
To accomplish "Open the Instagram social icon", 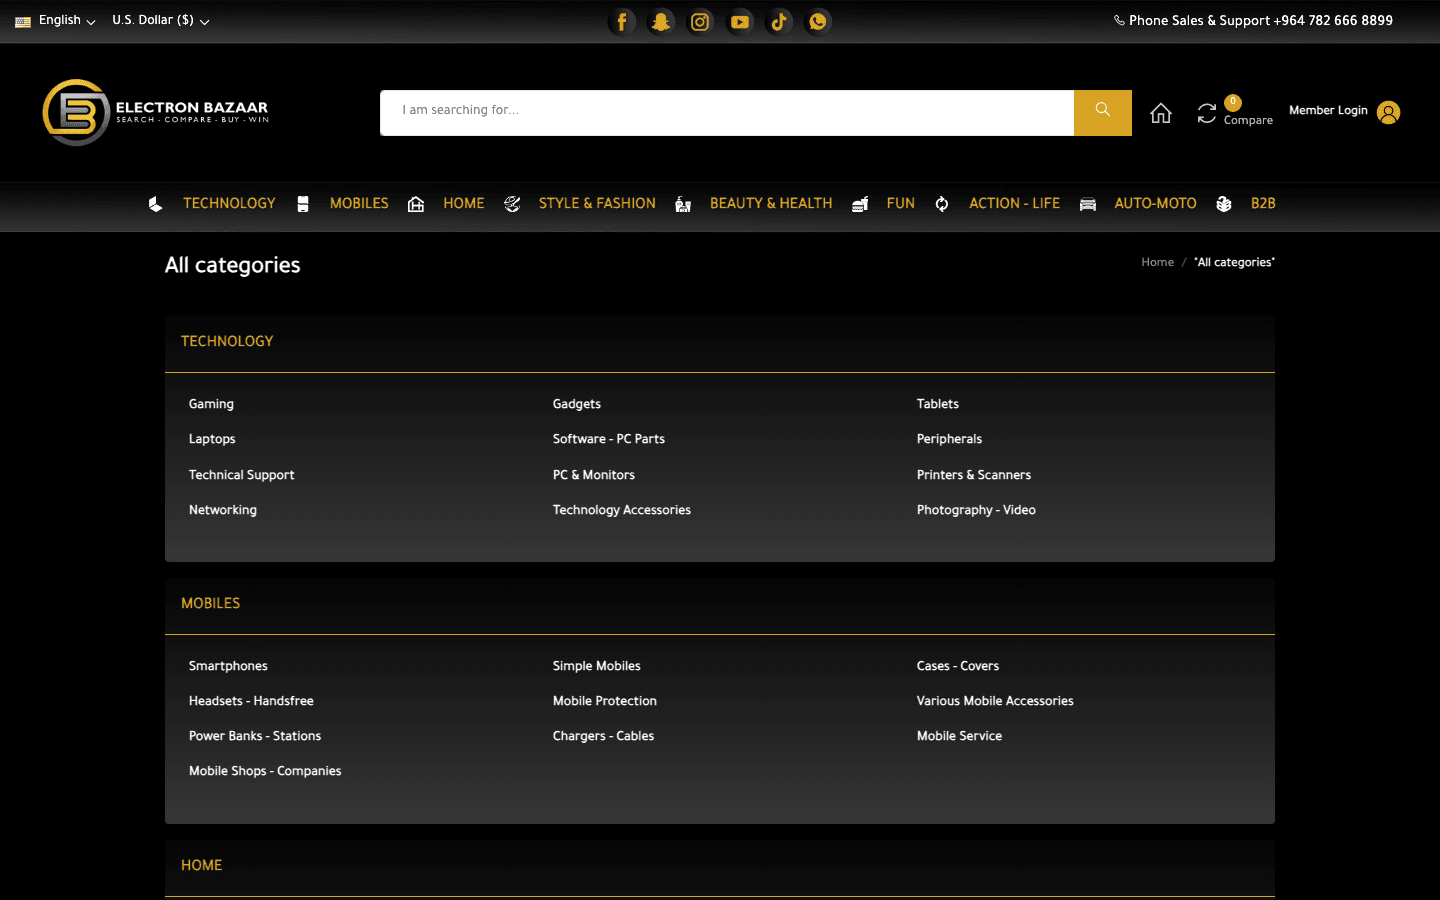I will coord(700,21).
